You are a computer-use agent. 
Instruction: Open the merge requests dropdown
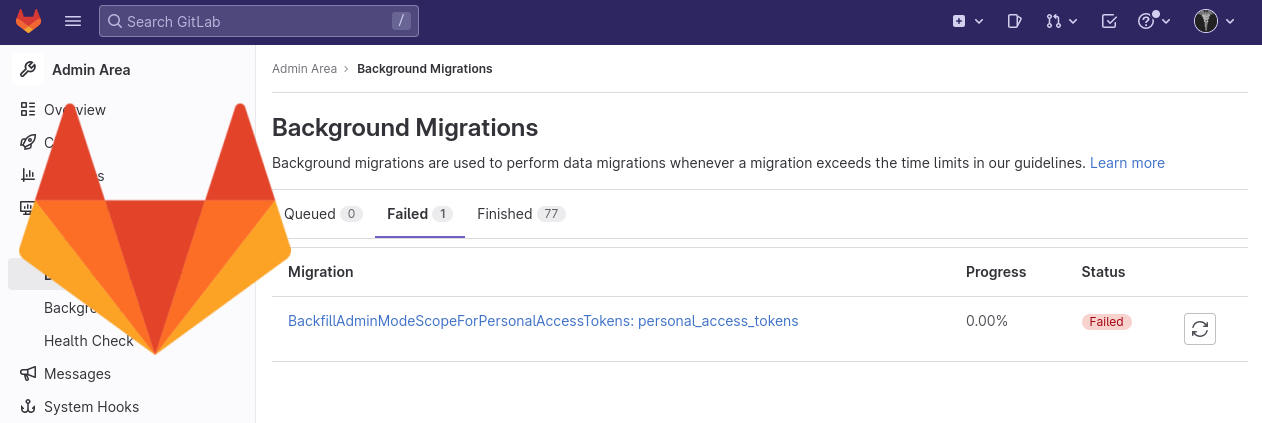click(x=1061, y=21)
